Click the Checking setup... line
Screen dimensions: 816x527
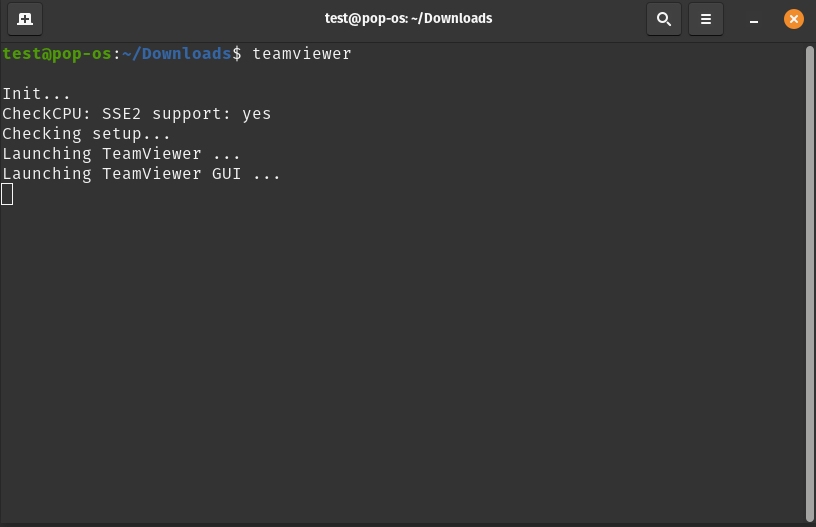[86, 134]
